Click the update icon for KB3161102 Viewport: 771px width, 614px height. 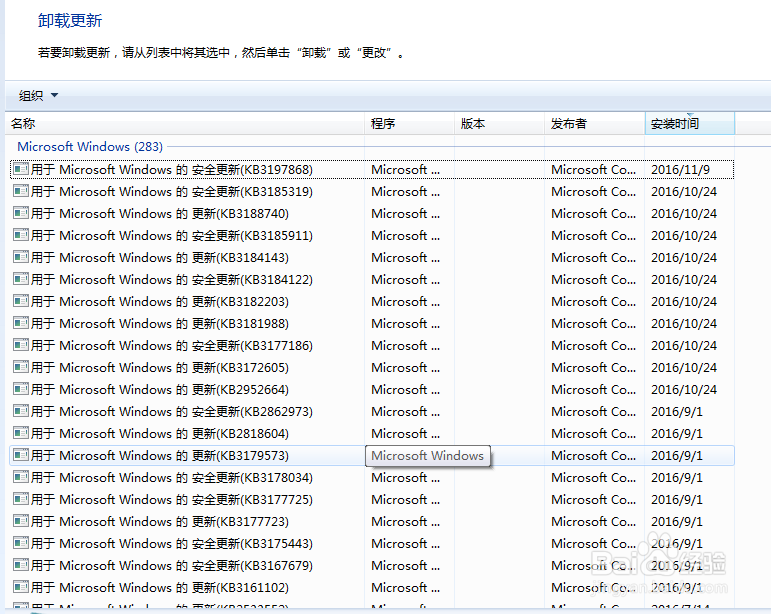[21, 587]
